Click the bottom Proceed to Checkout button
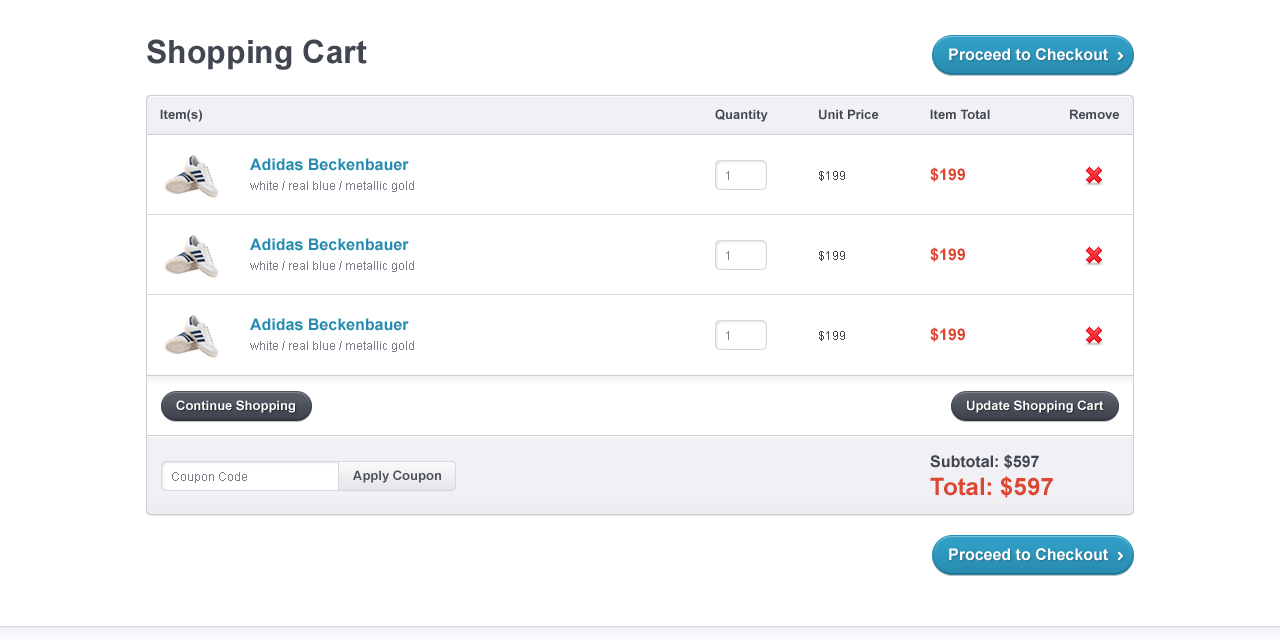This screenshot has width=1280, height=640. [x=1032, y=555]
